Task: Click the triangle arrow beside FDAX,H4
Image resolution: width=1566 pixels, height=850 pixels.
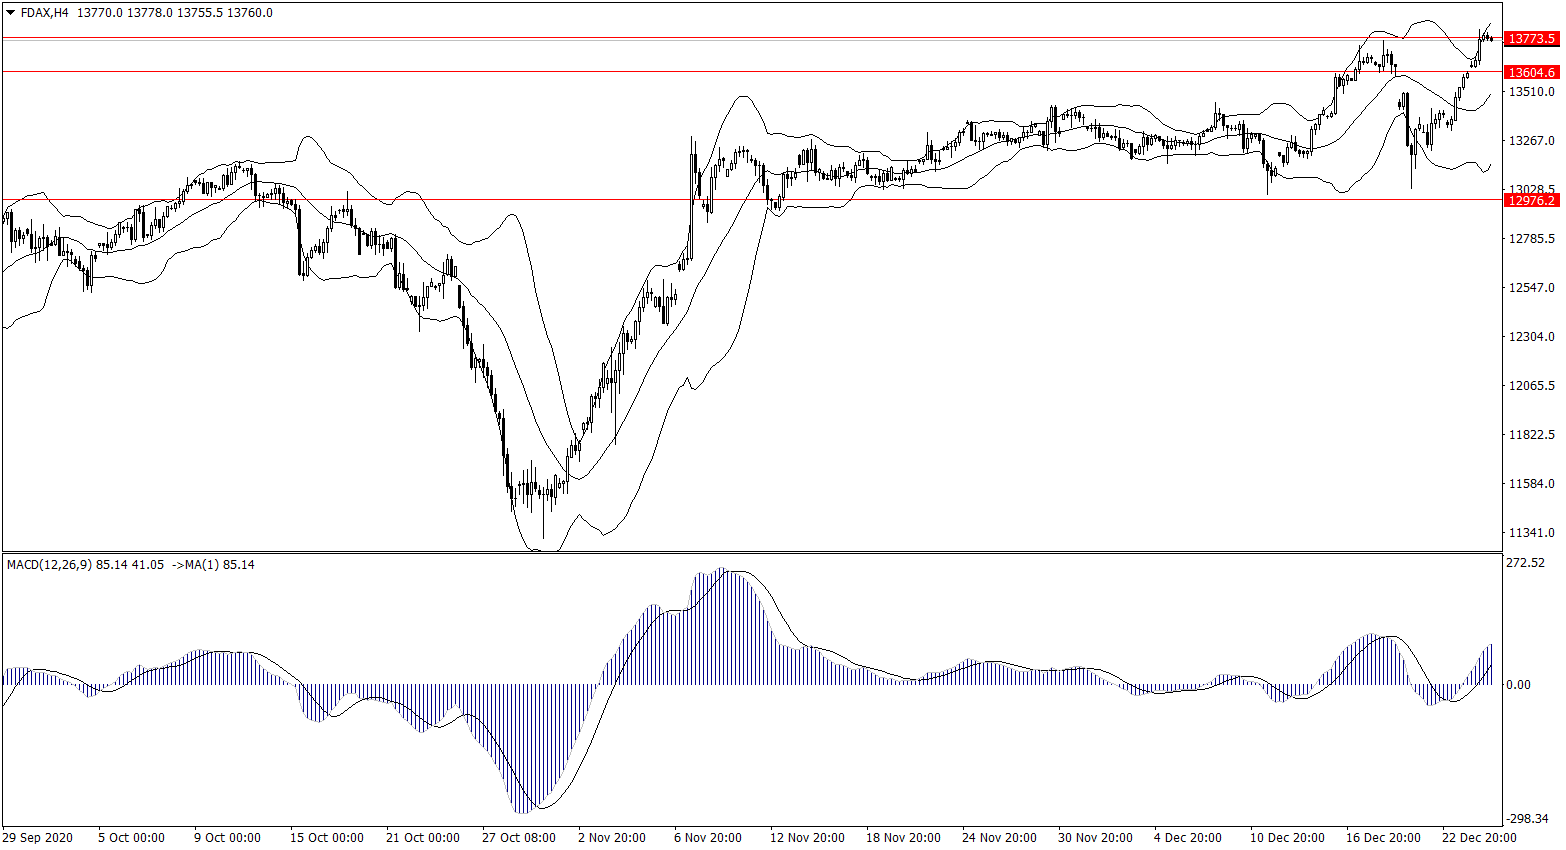Action: [10, 13]
